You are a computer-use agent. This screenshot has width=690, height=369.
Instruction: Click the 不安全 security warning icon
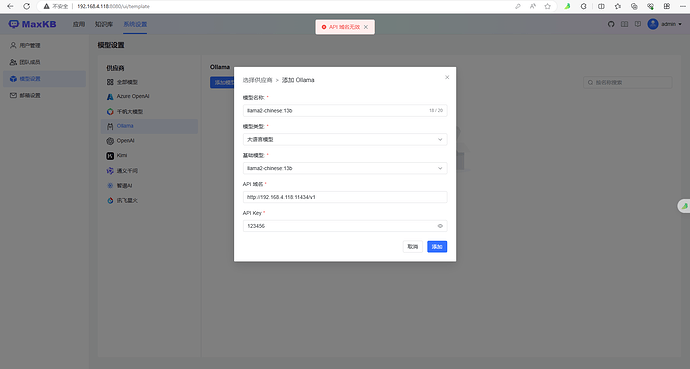click(x=46, y=6)
